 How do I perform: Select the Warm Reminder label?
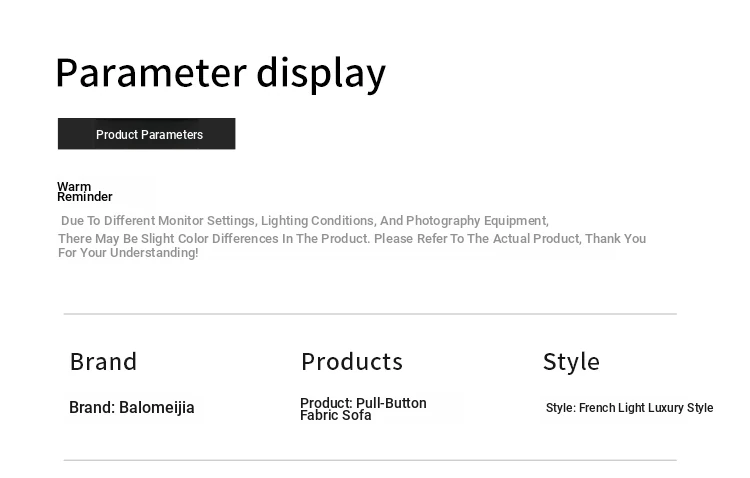tap(84, 192)
